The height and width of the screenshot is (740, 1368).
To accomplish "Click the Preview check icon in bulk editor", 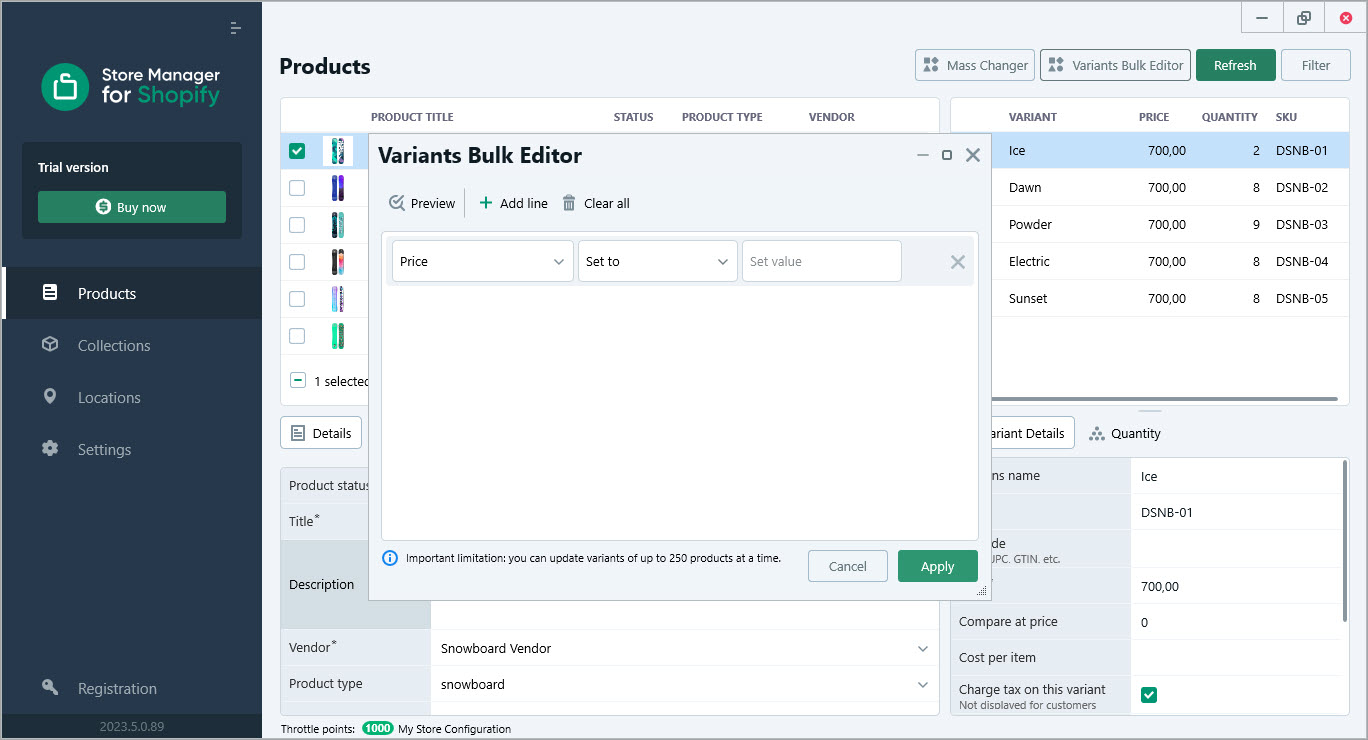I will 397,203.
